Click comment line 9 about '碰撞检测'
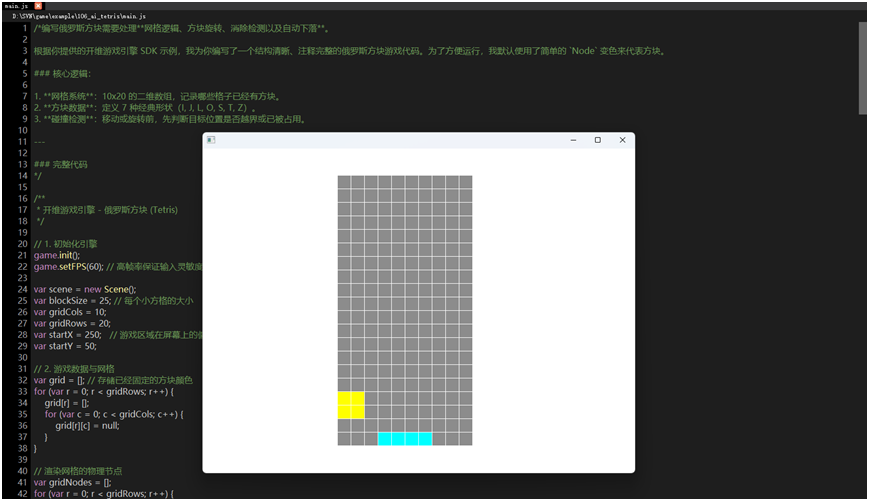The height and width of the screenshot is (501, 869). pos(170,119)
